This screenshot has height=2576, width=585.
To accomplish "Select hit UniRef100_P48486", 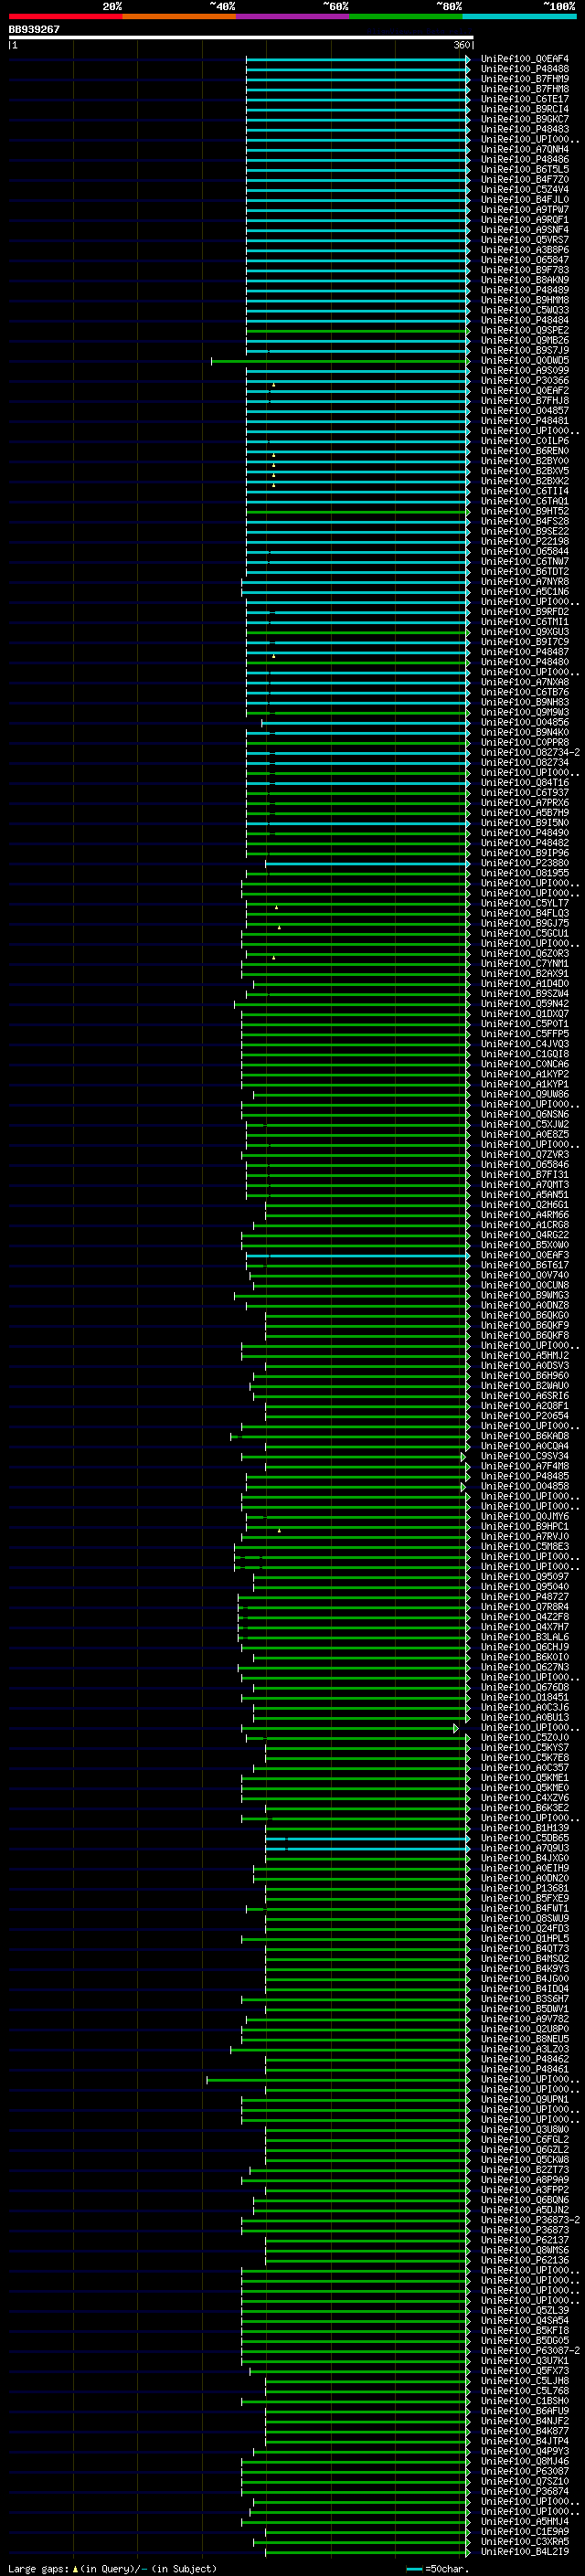I will point(525,159).
